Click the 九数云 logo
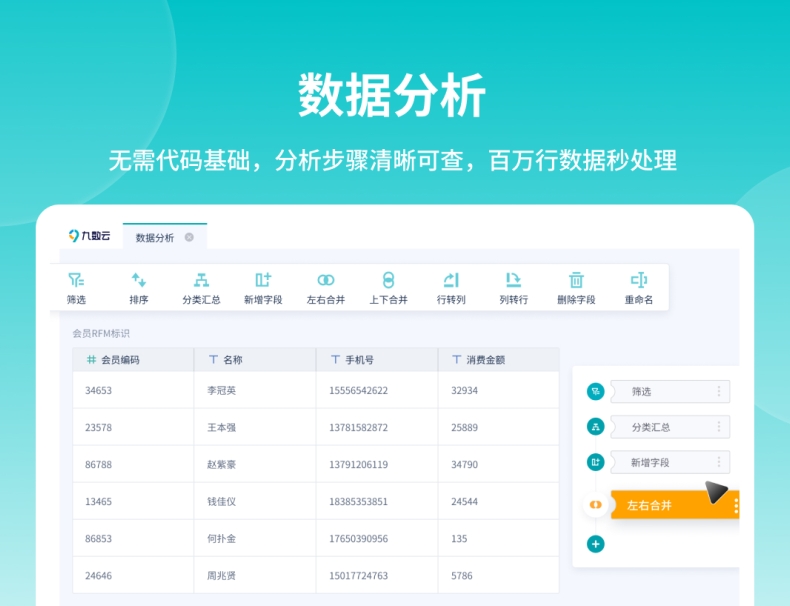 tap(89, 235)
